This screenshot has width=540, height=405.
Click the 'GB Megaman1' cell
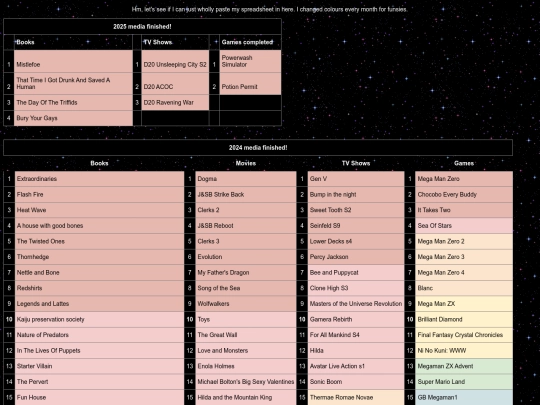pyautogui.click(x=464, y=397)
